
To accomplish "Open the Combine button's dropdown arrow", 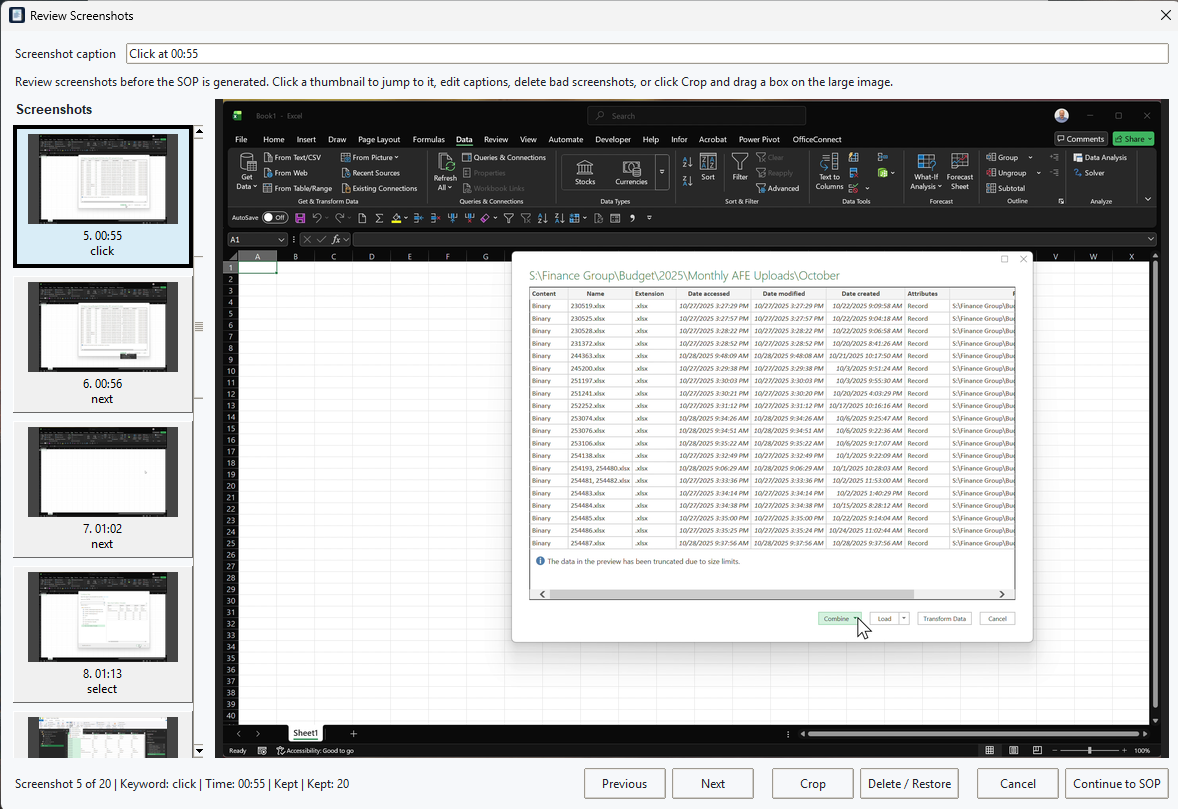I will (856, 619).
